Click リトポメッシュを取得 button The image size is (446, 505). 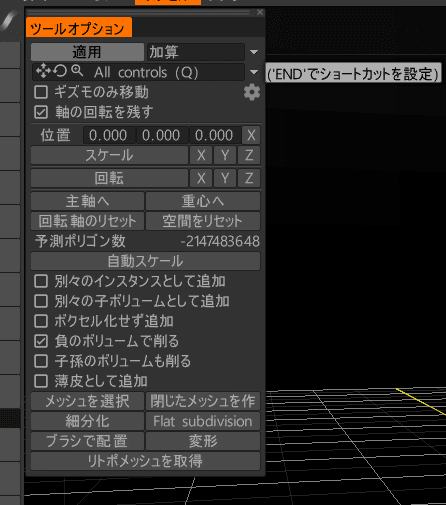pos(145,461)
